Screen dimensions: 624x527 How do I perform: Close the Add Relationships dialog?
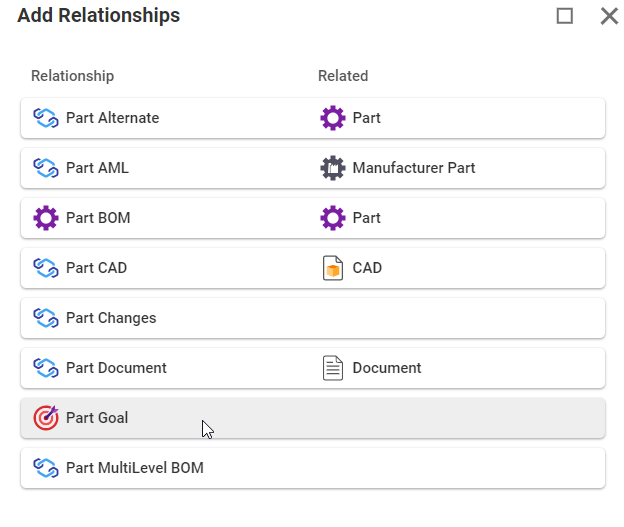(608, 16)
